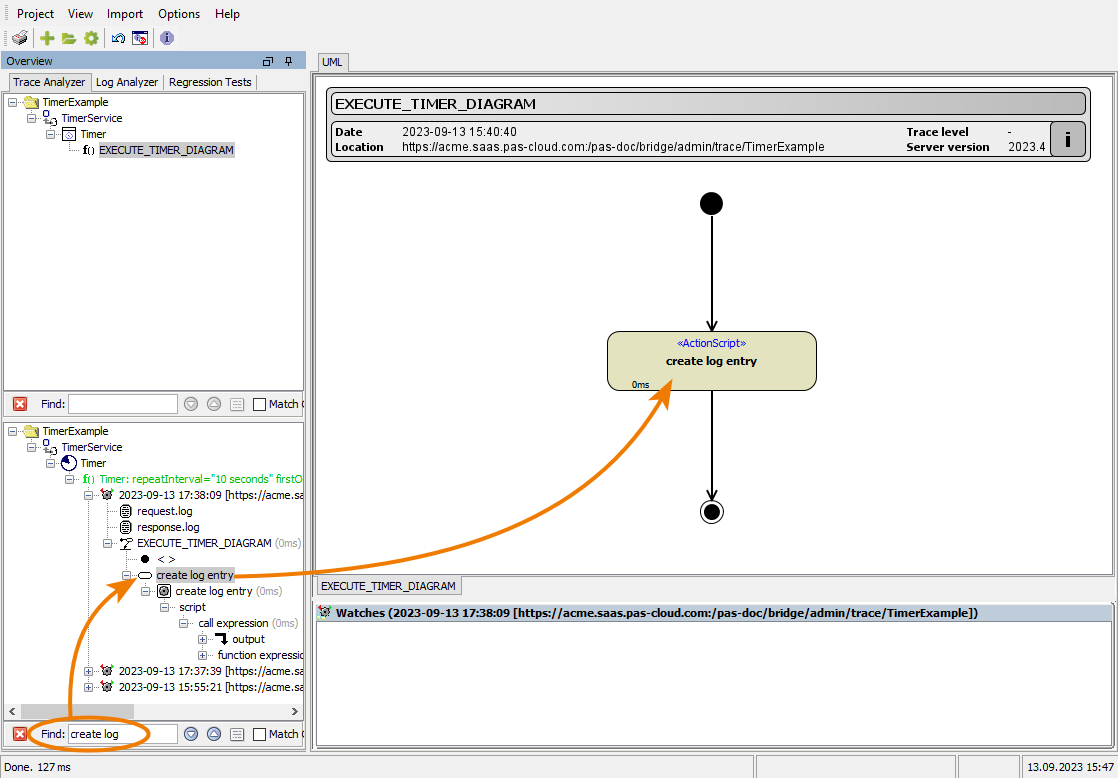Close the lower find bar with red X
Image resolution: width=1118 pixels, height=778 pixels.
(20, 734)
